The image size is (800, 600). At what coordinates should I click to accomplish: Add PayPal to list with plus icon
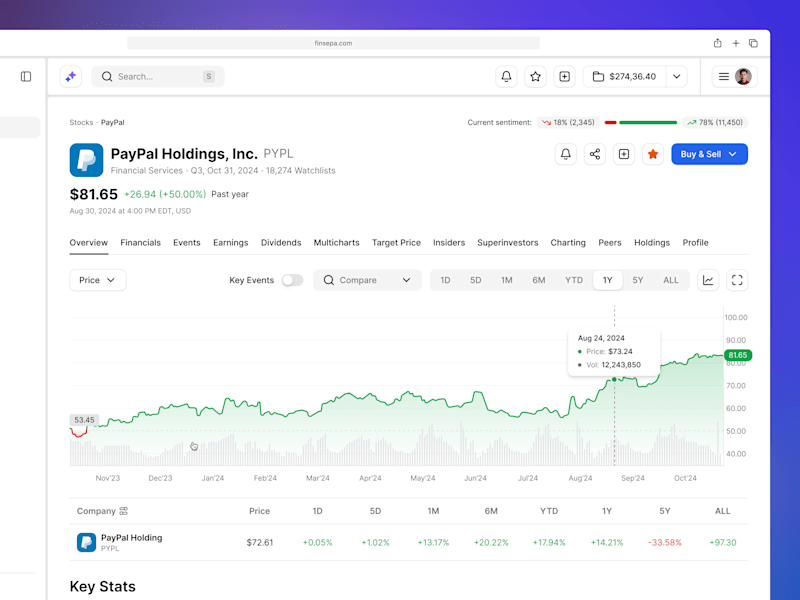[624, 154]
